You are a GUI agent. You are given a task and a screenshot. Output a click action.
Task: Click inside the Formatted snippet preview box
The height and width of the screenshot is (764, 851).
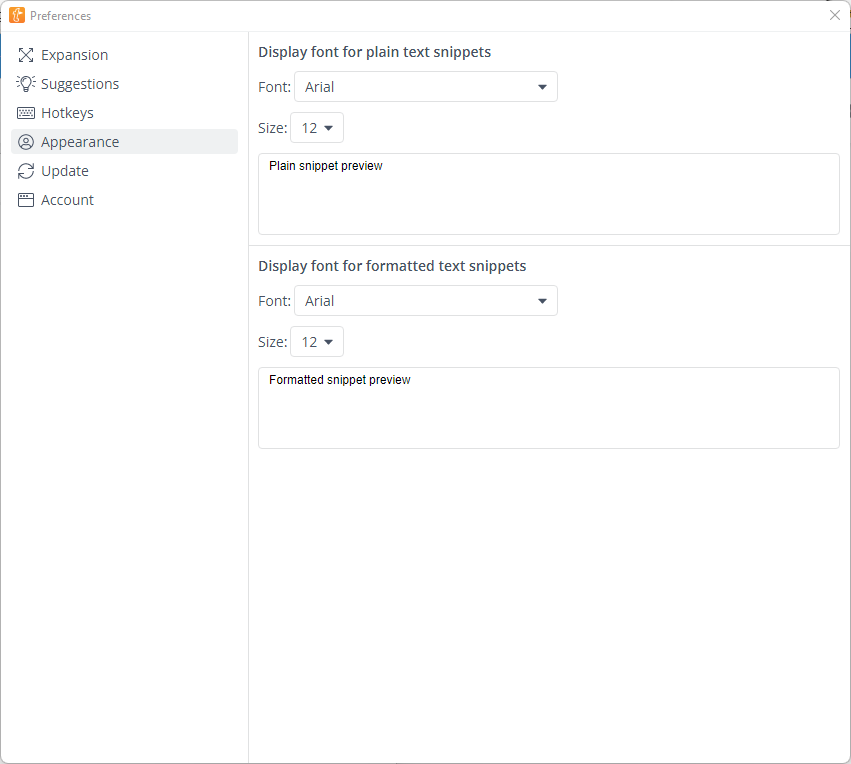pos(548,409)
